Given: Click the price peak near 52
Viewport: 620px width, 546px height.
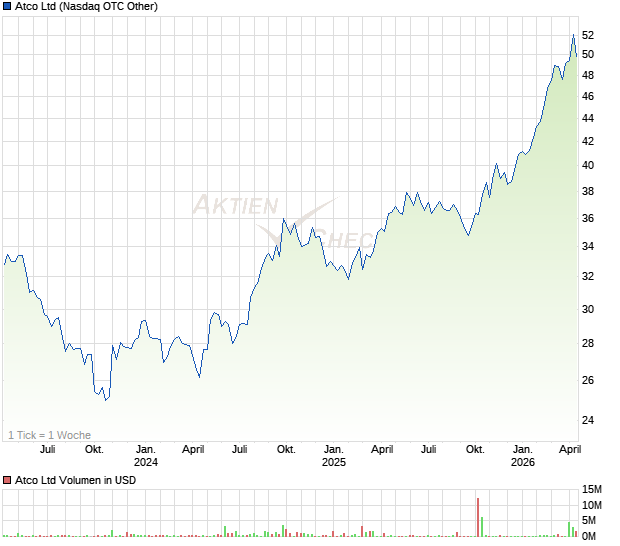Looking at the screenshot, I should [573, 35].
